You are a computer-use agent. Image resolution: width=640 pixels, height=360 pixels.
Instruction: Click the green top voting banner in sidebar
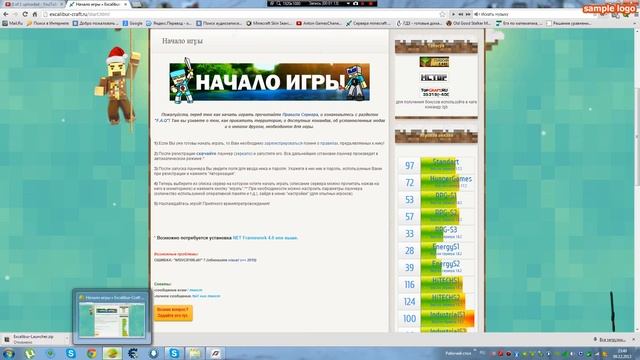click(x=434, y=62)
